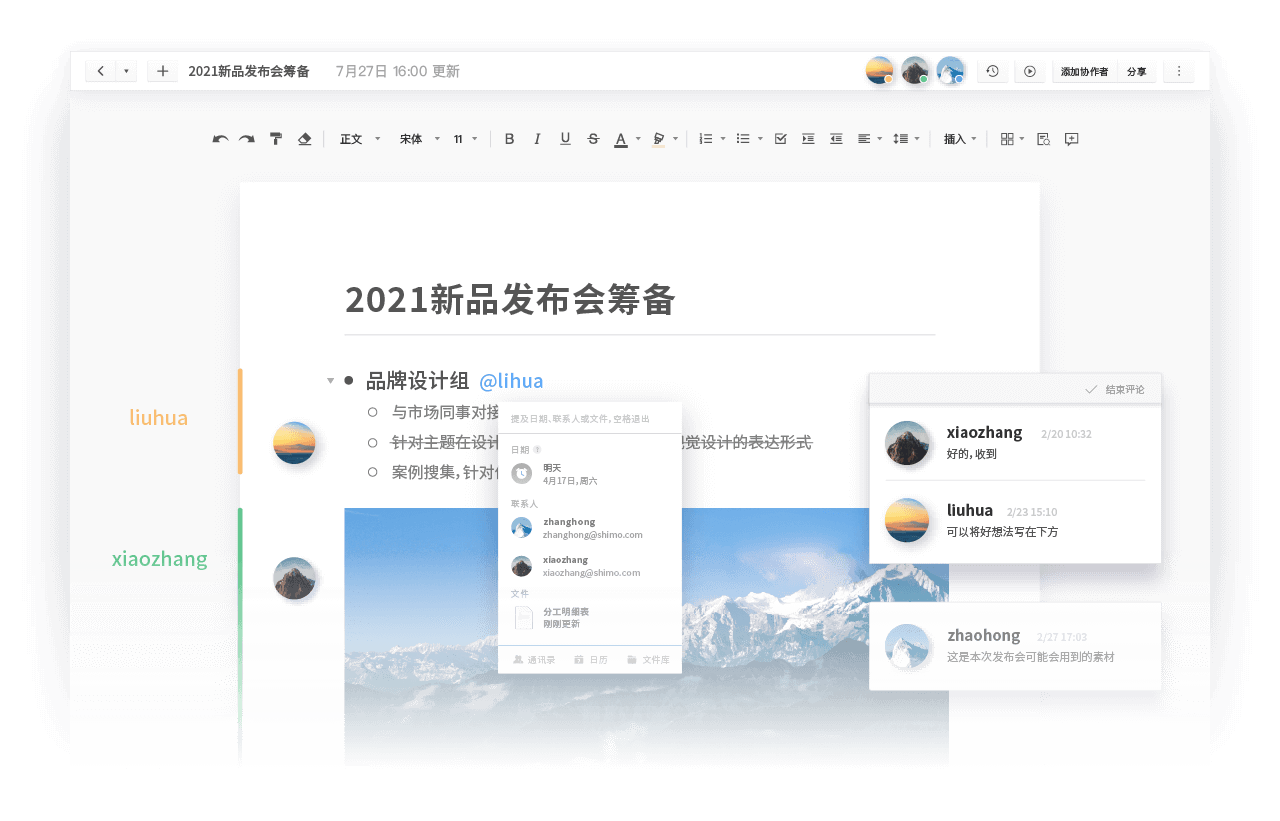
Task: Switch to 日历 calendar tab
Action: [590, 660]
